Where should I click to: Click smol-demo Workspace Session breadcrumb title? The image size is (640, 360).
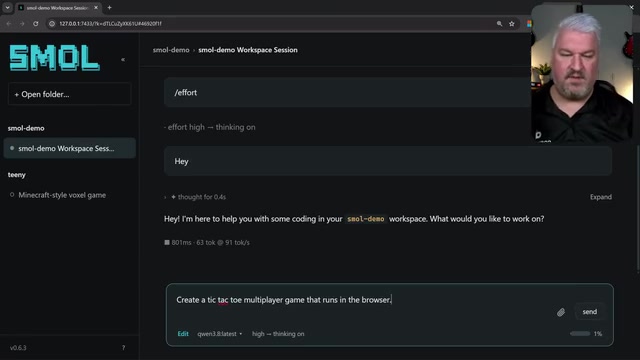(x=248, y=50)
